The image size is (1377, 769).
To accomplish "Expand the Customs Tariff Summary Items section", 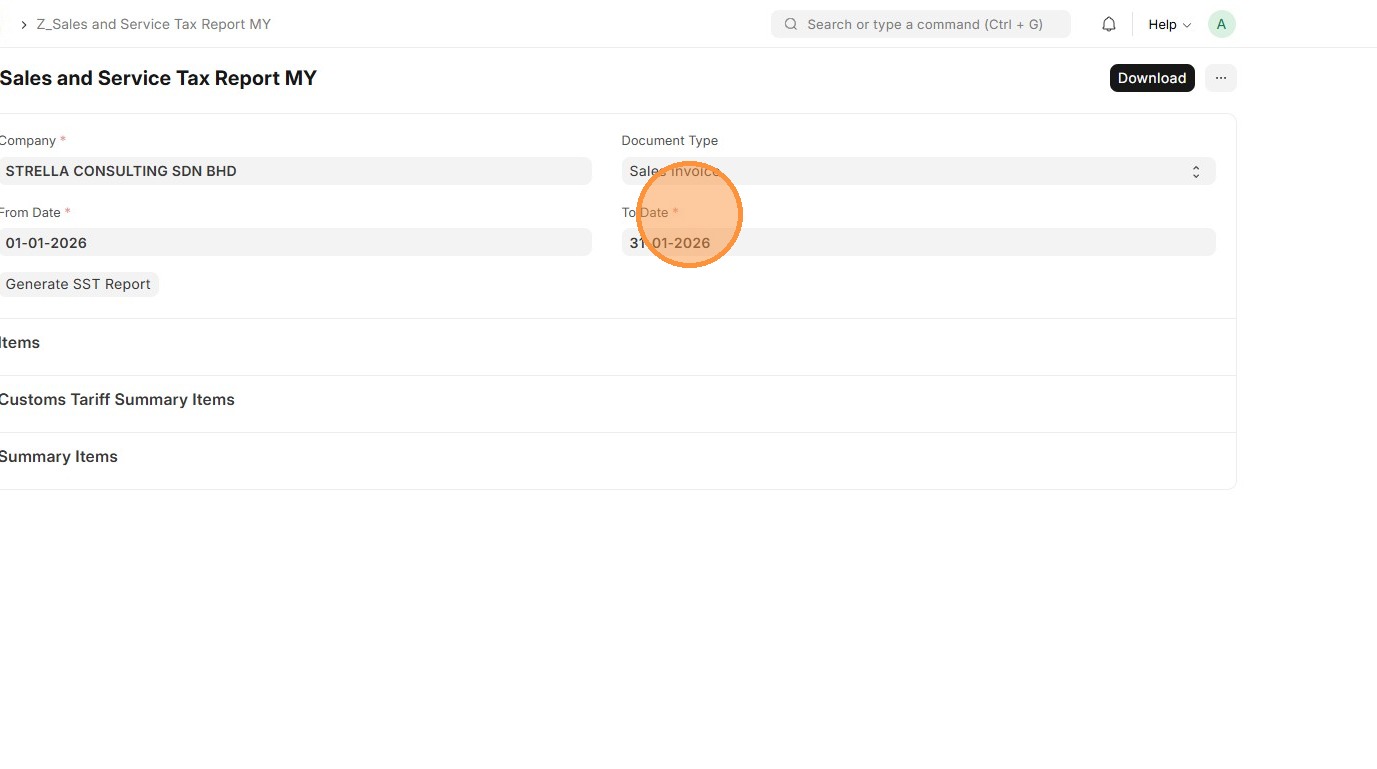I will tap(117, 400).
